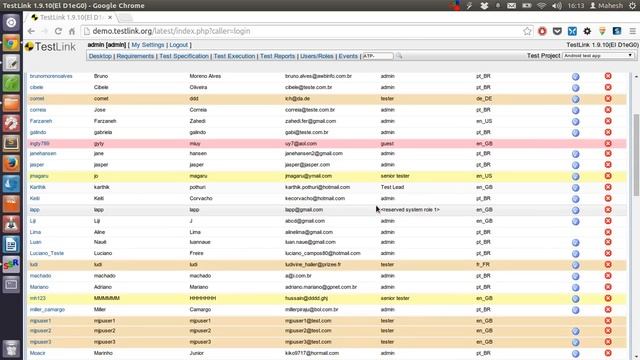Click email jasper@jasper.com
The width and height of the screenshot is (640, 360).
(x=307, y=164)
